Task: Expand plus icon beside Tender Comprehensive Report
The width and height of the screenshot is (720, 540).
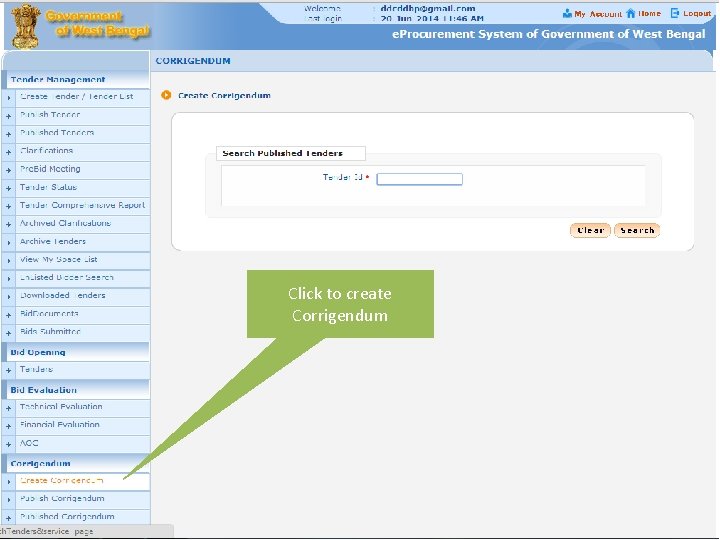Action: [8, 207]
